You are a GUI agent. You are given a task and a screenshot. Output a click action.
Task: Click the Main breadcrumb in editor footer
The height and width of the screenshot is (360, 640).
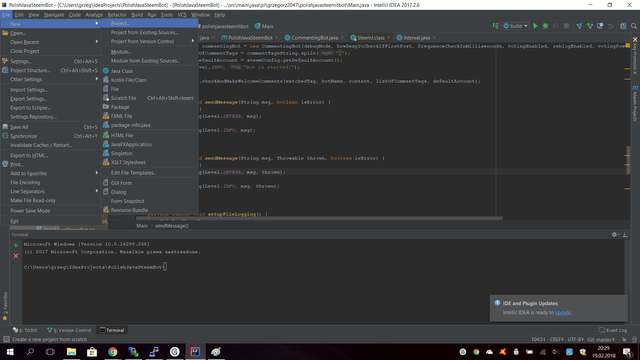pos(142,226)
